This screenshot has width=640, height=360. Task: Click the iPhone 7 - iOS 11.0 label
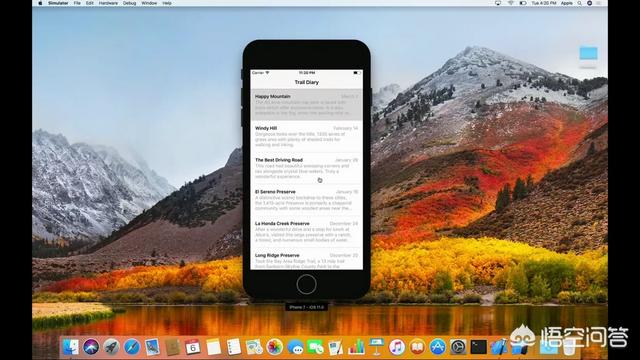306,307
